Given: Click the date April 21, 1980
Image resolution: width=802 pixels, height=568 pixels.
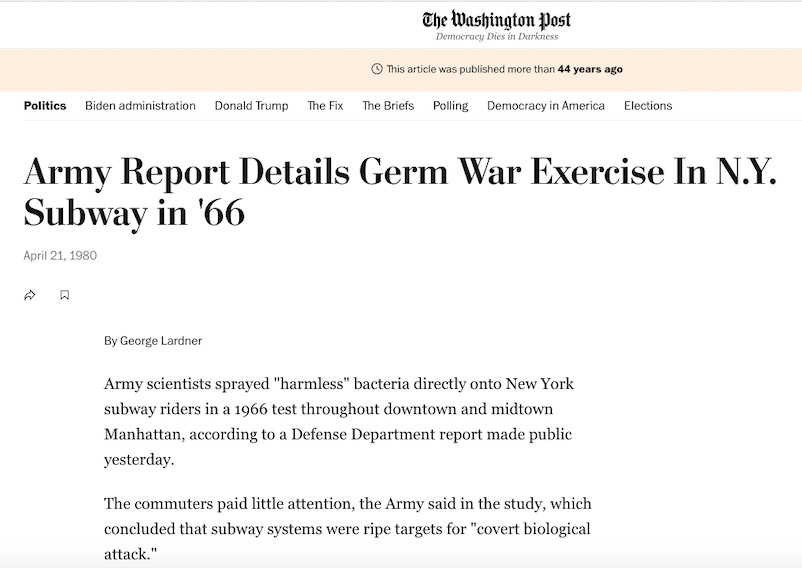Looking at the screenshot, I should (x=60, y=256).
